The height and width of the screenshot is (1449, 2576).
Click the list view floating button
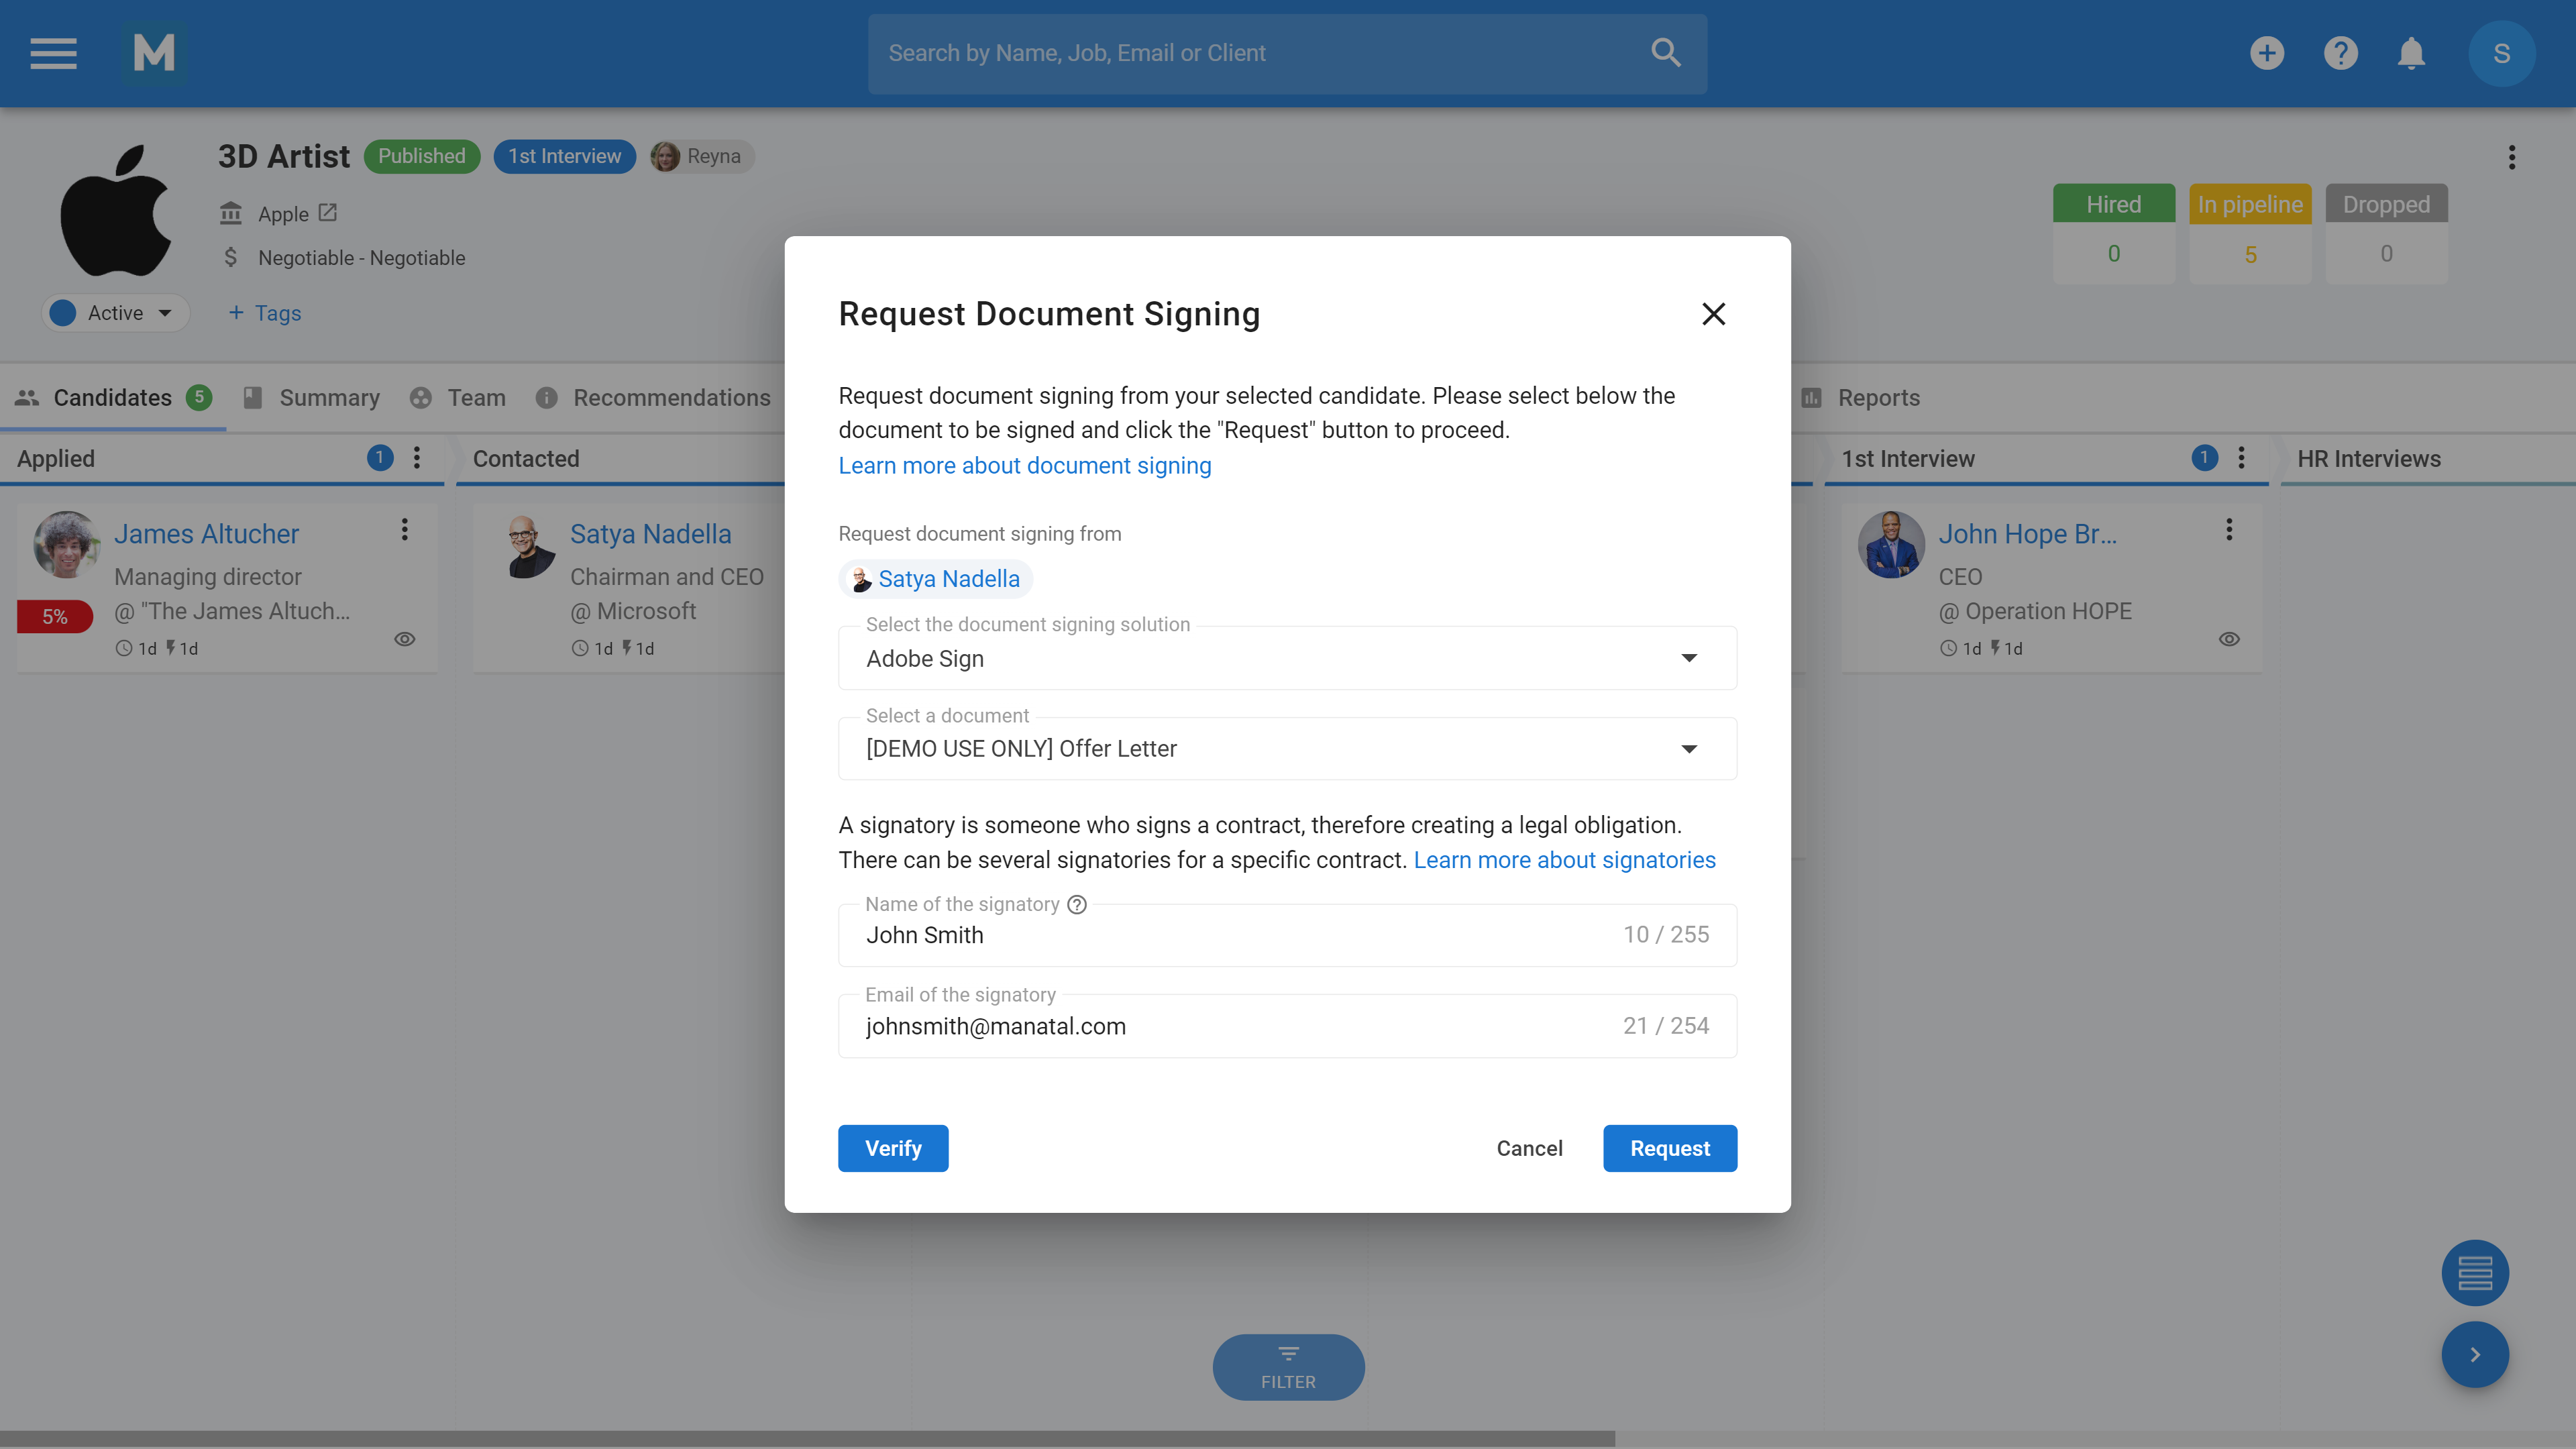pyautogui.click(x=2474, y=1273)
